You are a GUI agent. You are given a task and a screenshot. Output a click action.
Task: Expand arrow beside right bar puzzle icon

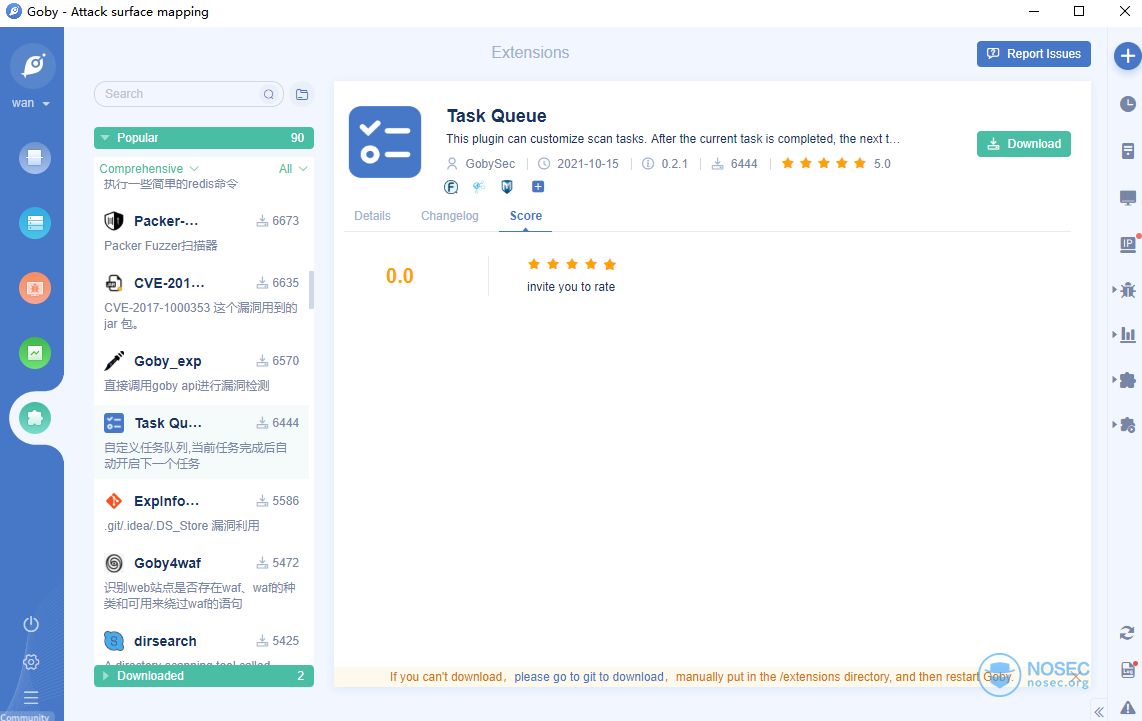point(1114,379)
